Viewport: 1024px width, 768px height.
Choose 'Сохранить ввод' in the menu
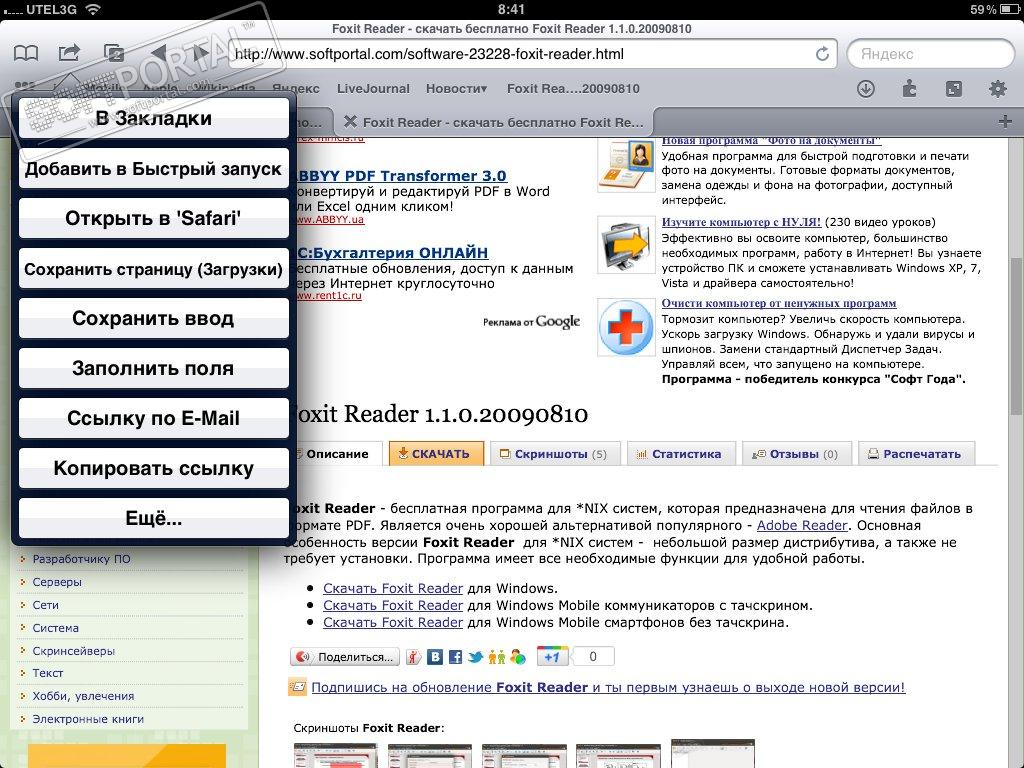pyautogui.click(x=153, y=318)
